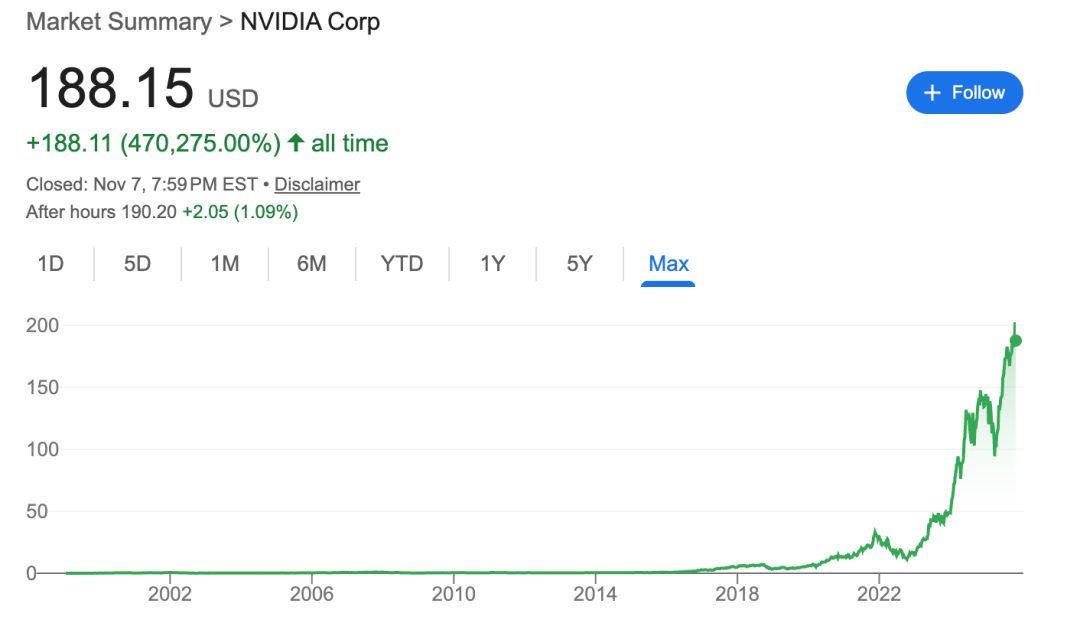
Task: Click the green endpoint dot on chart
Action: (1016, 340)
